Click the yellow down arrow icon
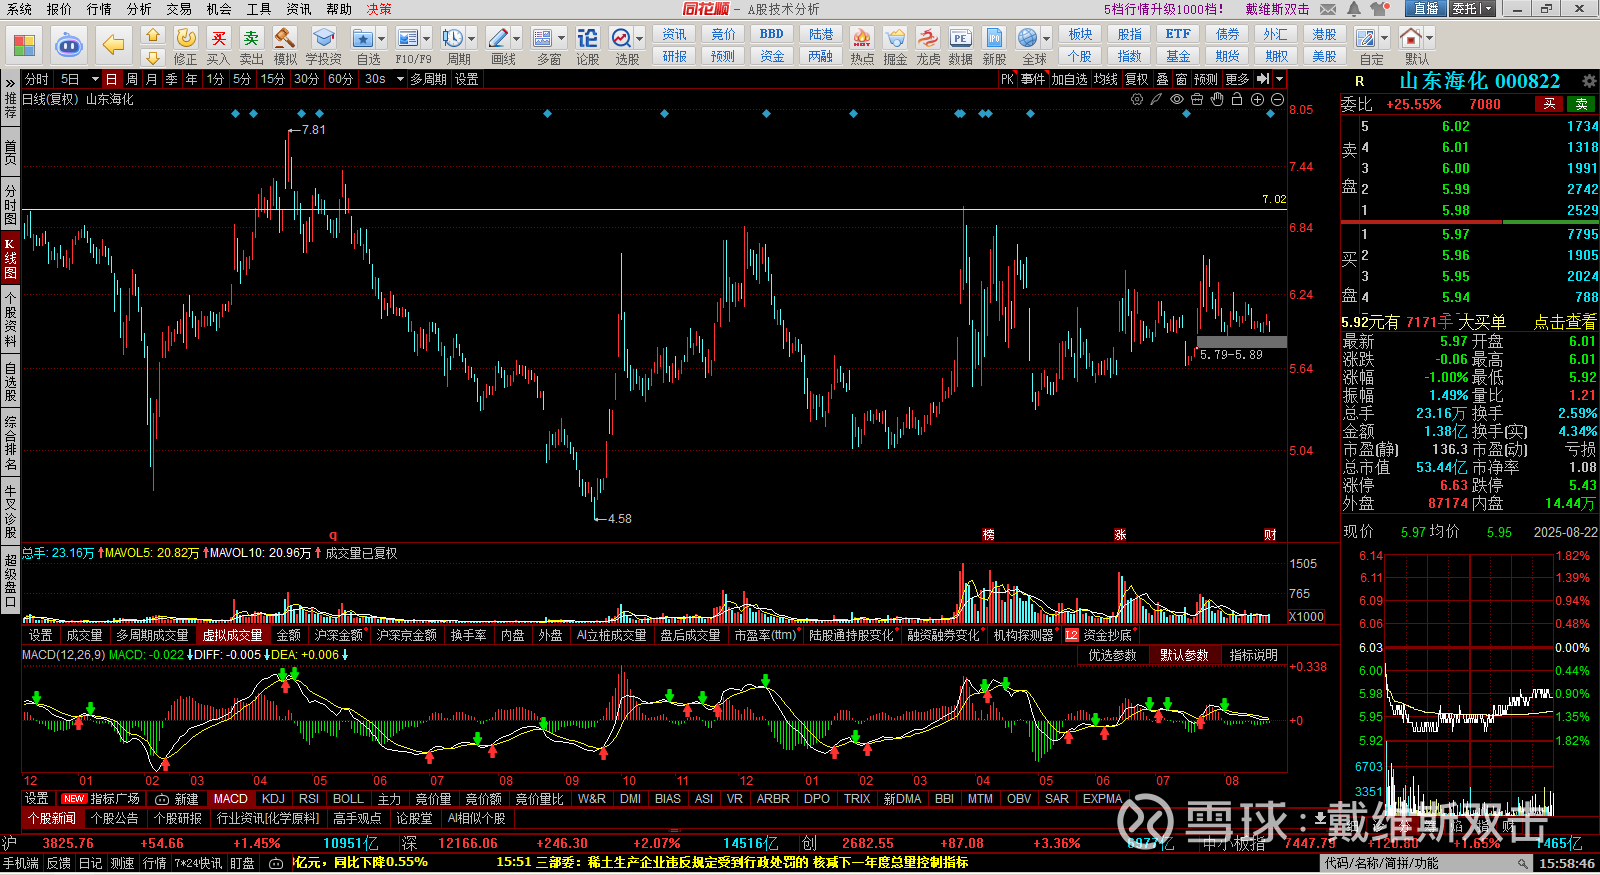Image resolution: width=1600 pixels, height=875 pixels. tap(153, 58)
